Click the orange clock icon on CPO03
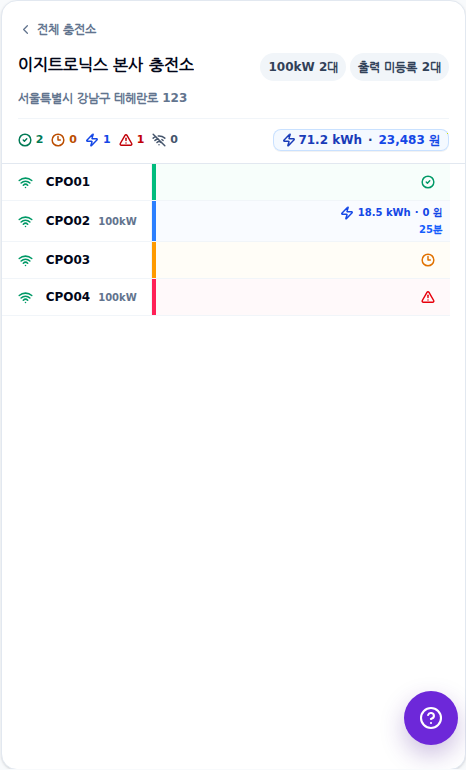 coord(428,260)
